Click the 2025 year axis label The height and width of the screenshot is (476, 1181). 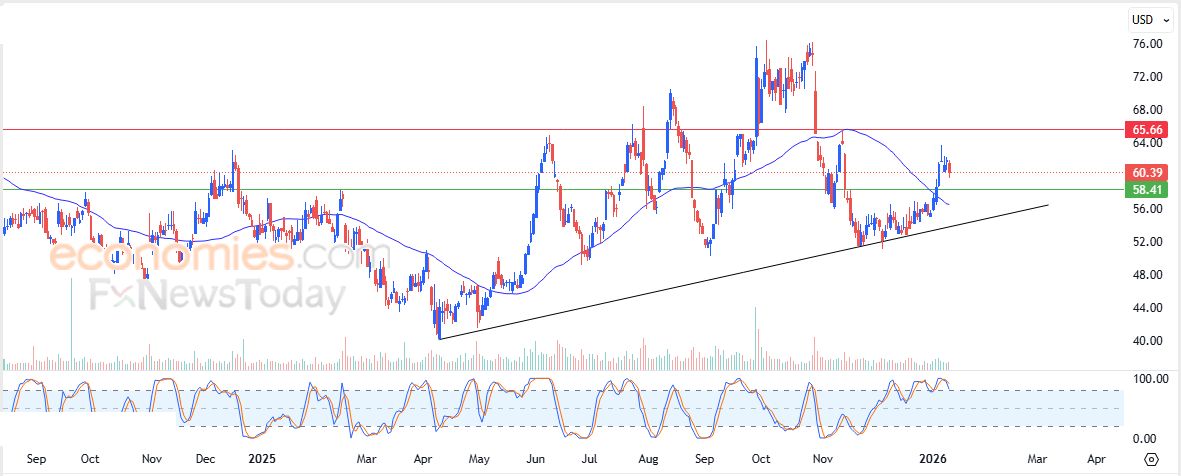tap(264, 459)
